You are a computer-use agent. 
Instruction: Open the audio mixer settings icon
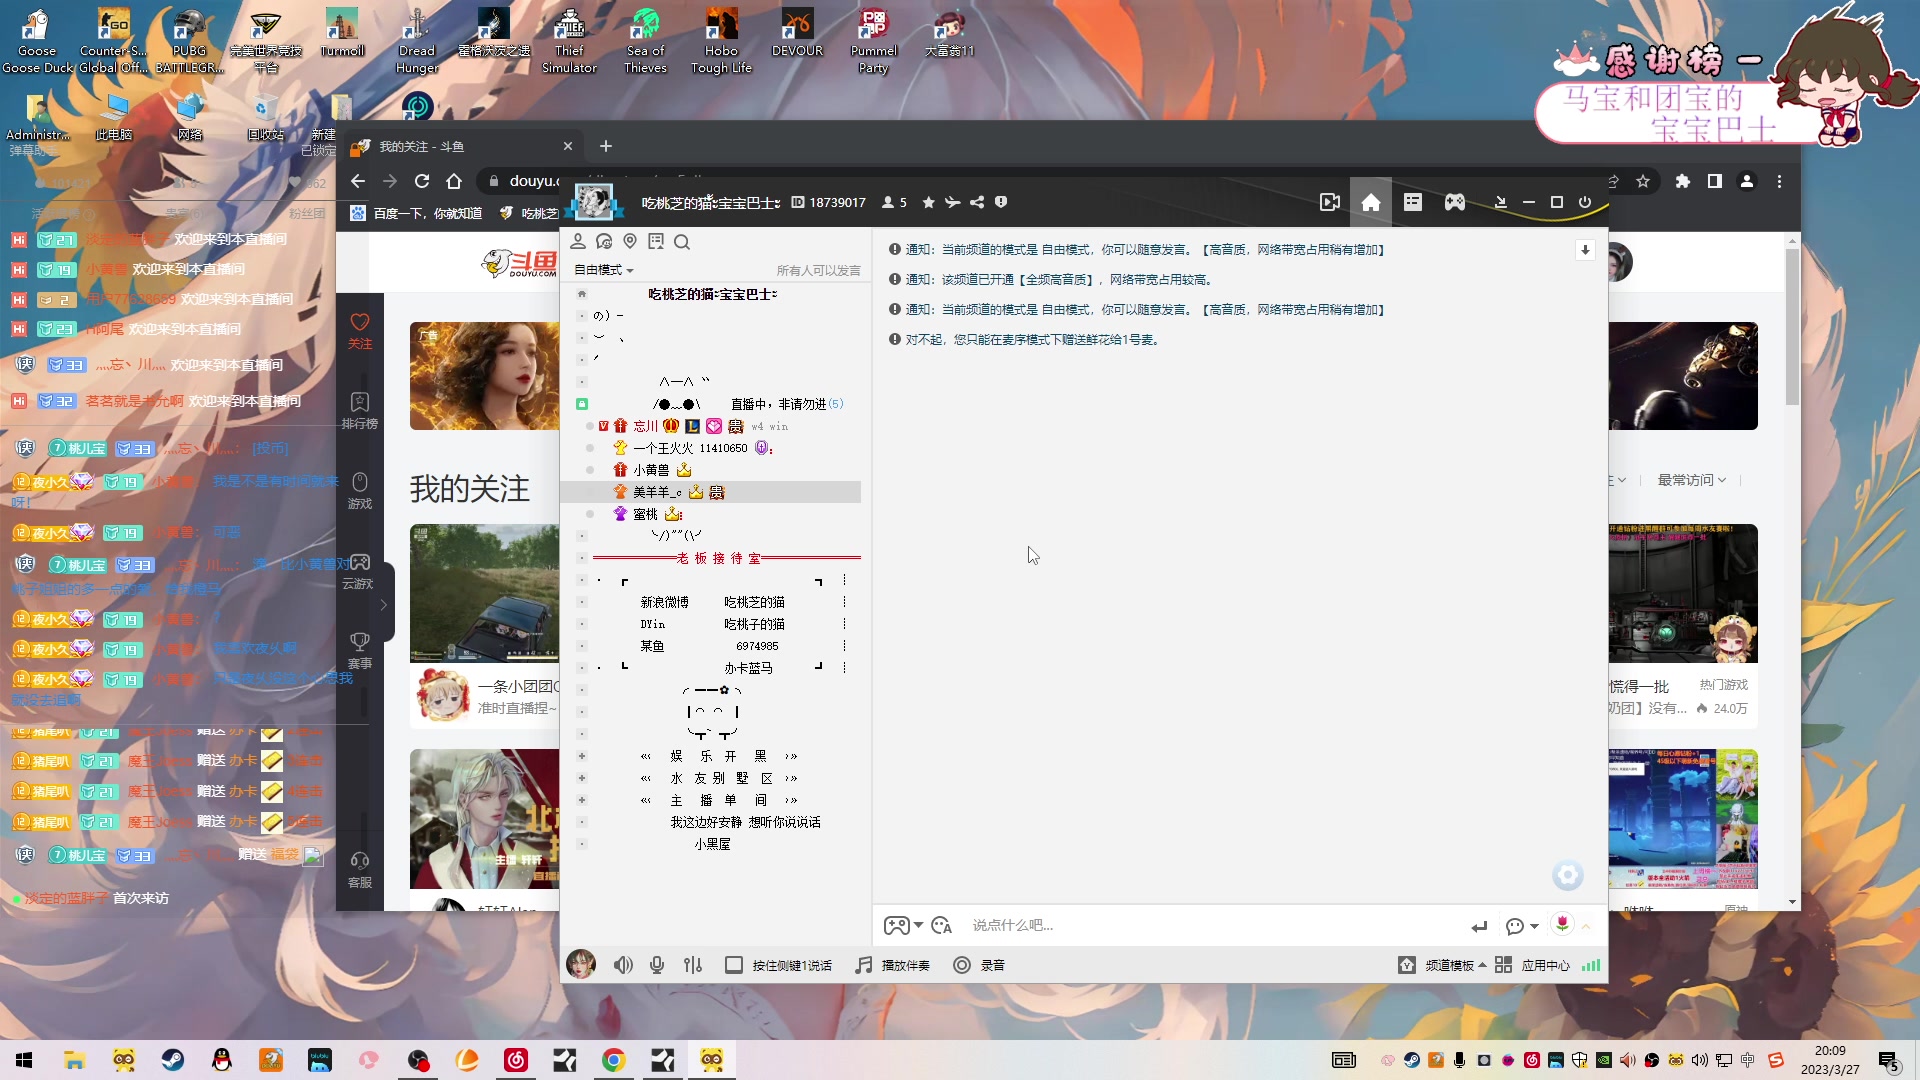(x=693, y=965)
